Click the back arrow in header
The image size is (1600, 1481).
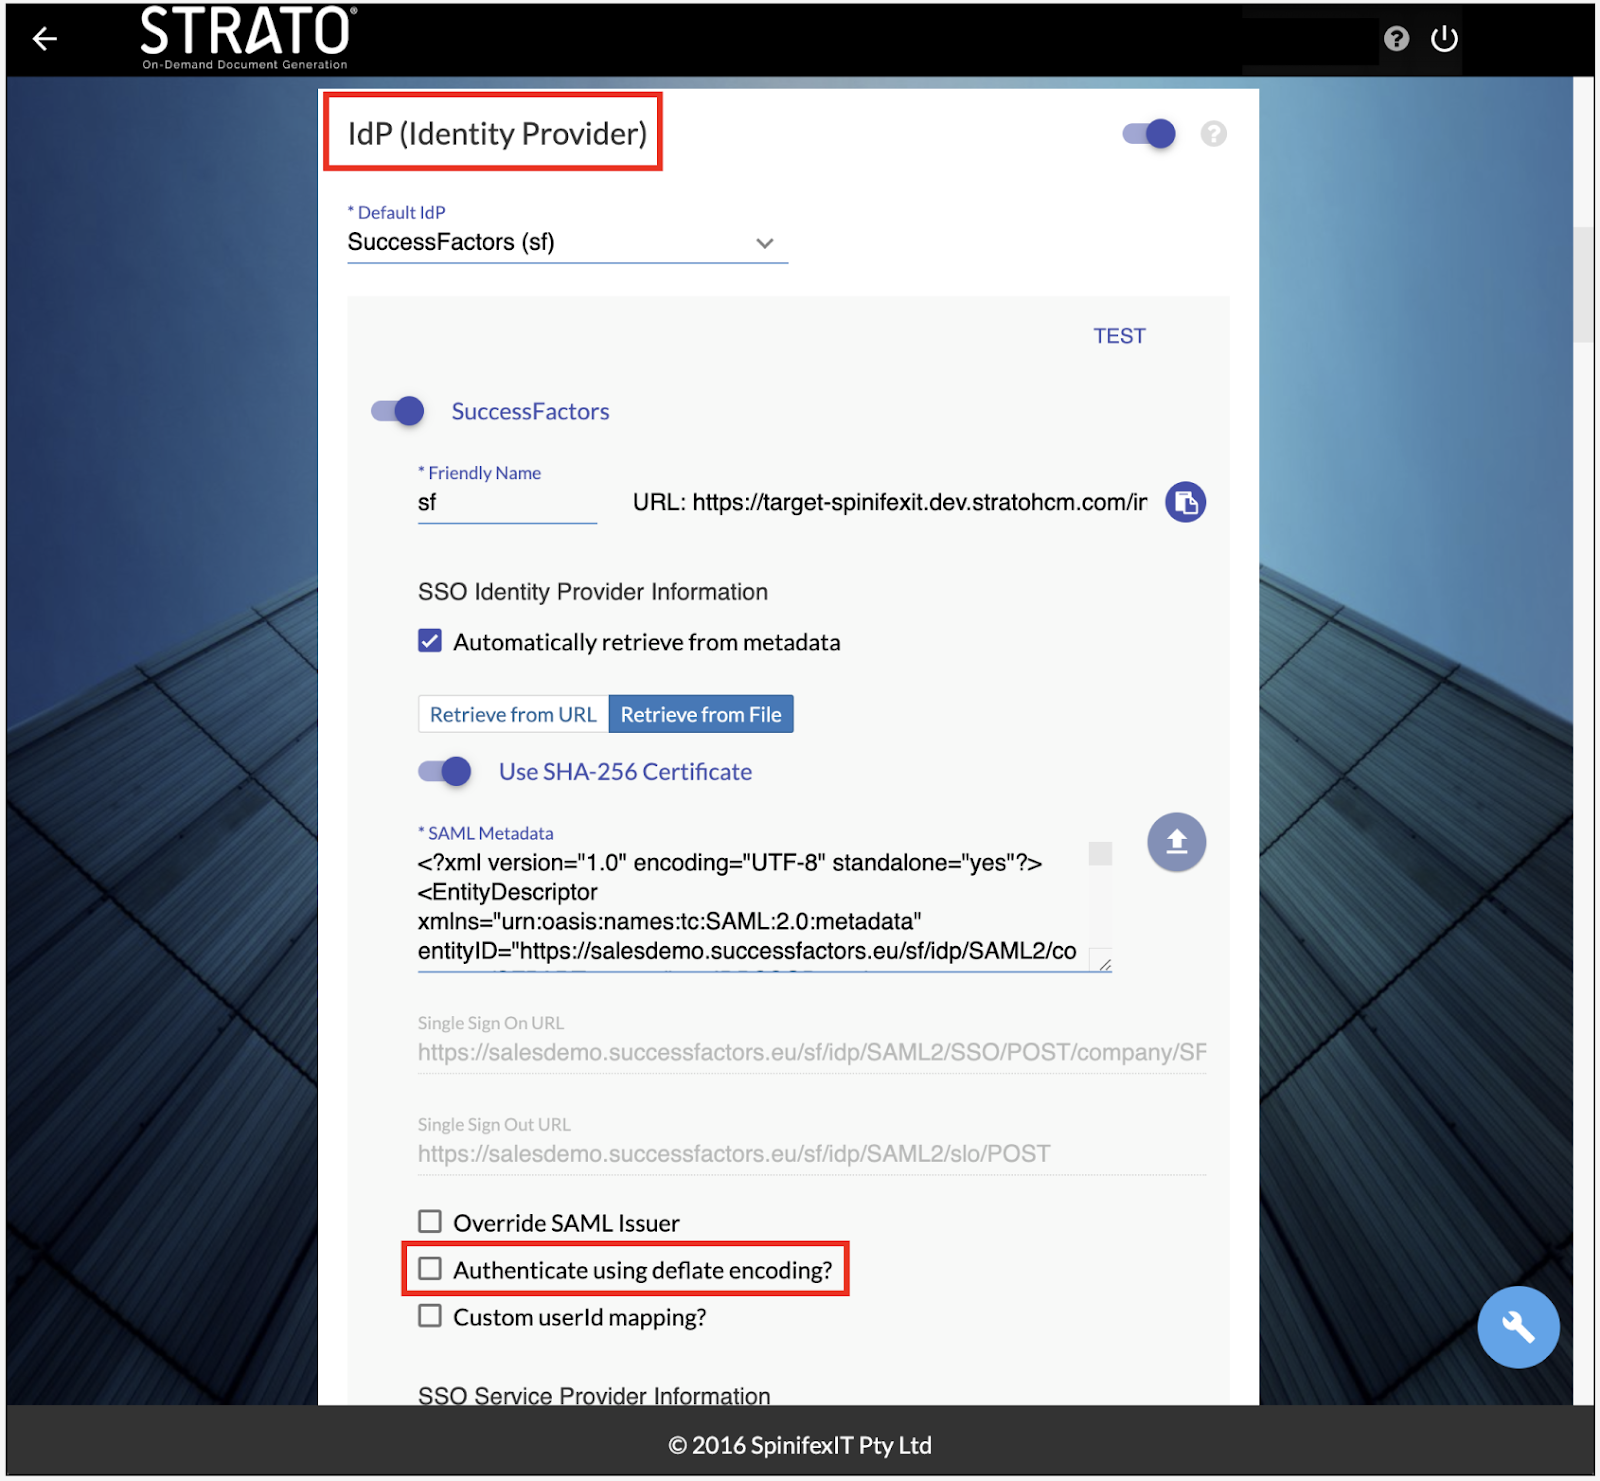[44, 39]
